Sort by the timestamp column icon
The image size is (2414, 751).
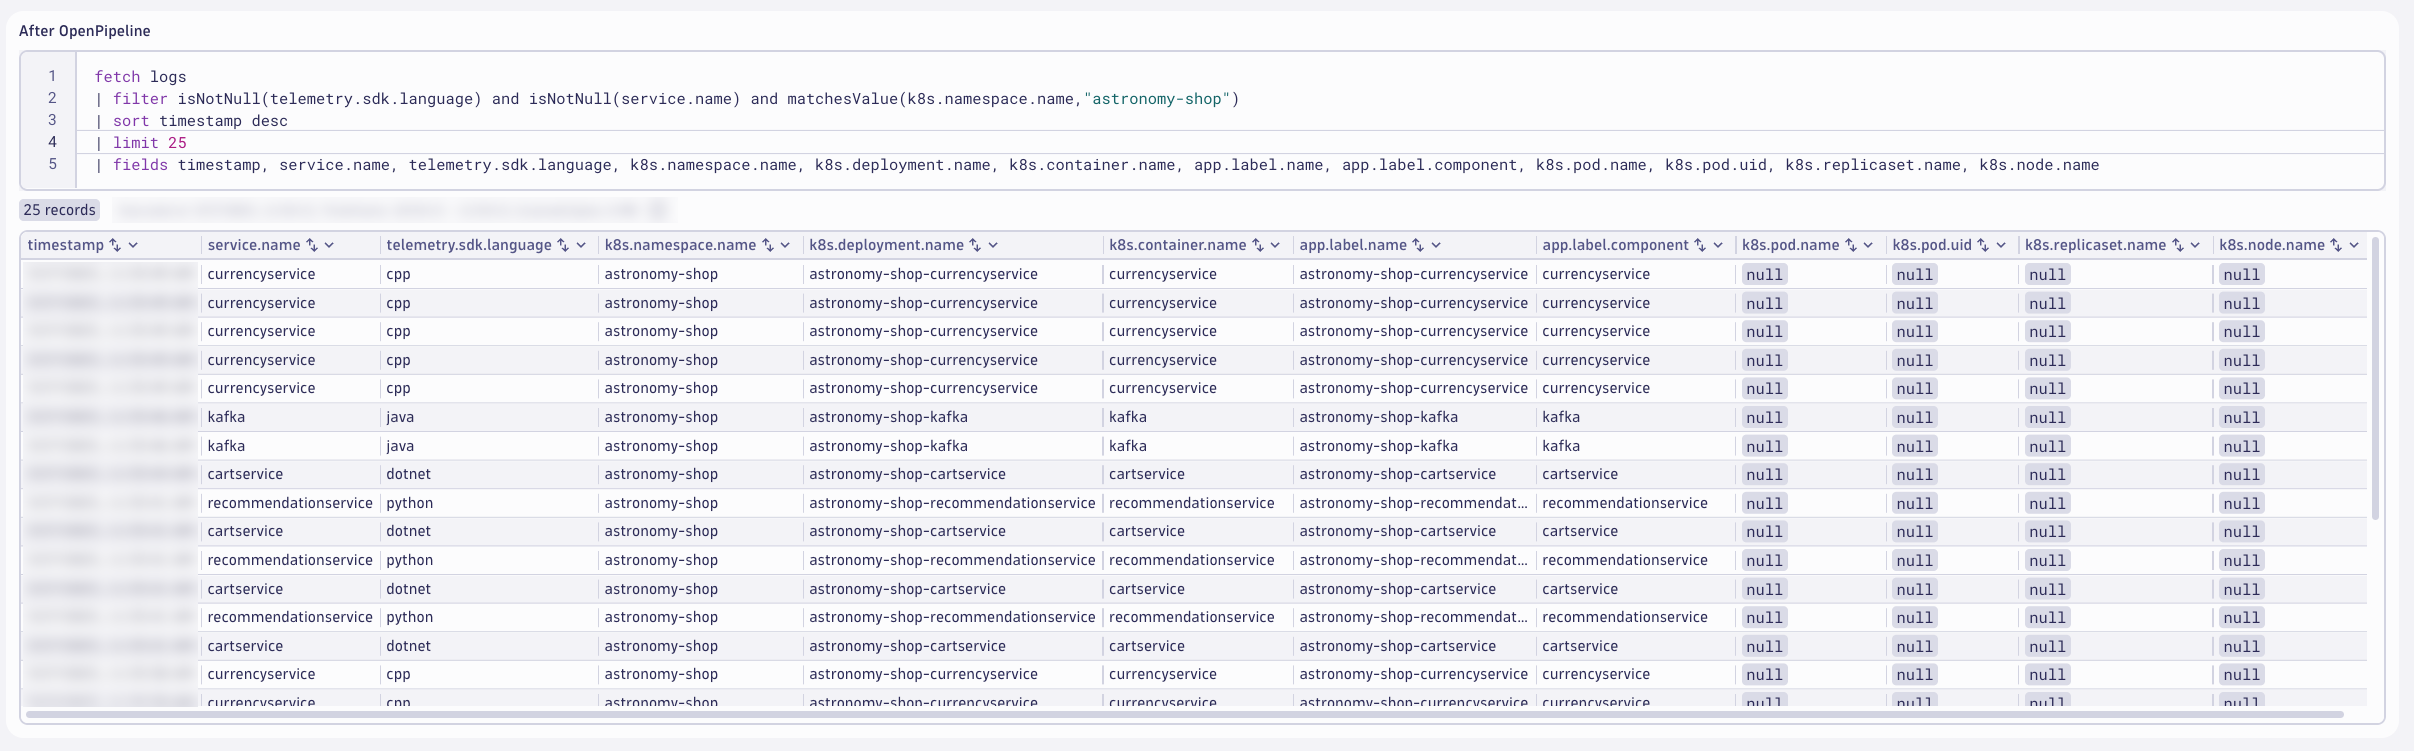pyautogui.click(x=115, y=245)
